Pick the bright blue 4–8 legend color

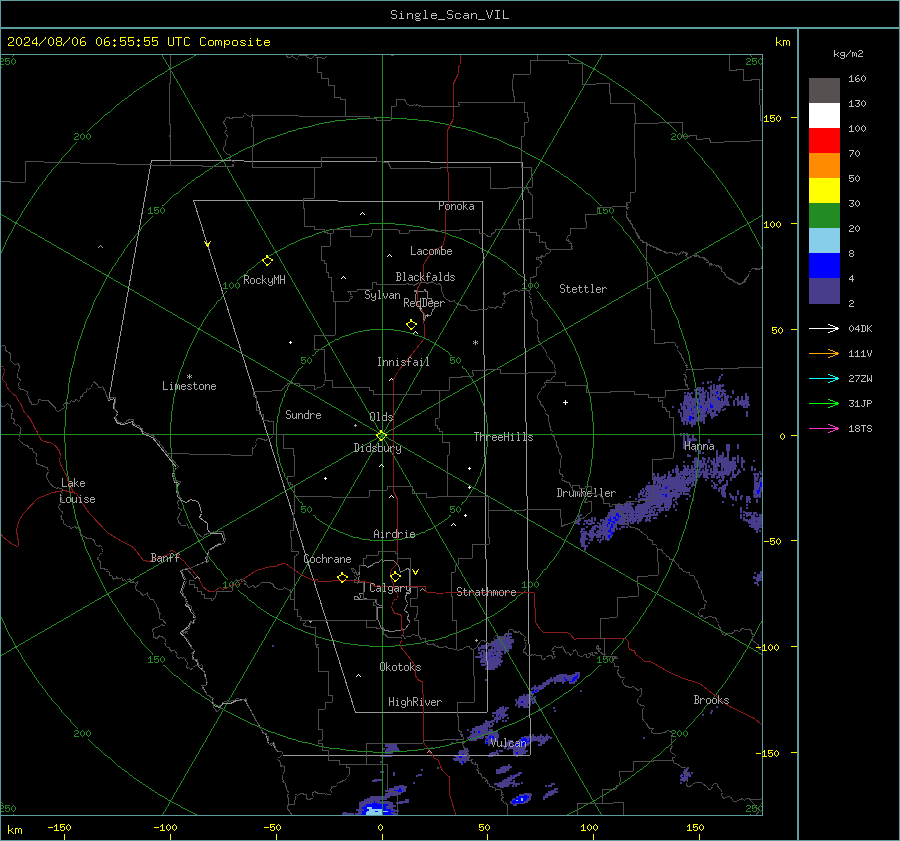click(x=824, y=265)
